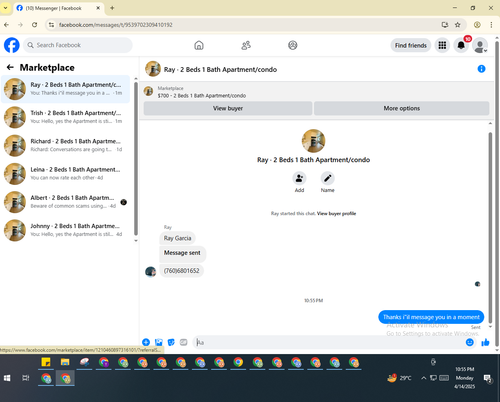Open Chrome profile icon

tap(477, 25)
